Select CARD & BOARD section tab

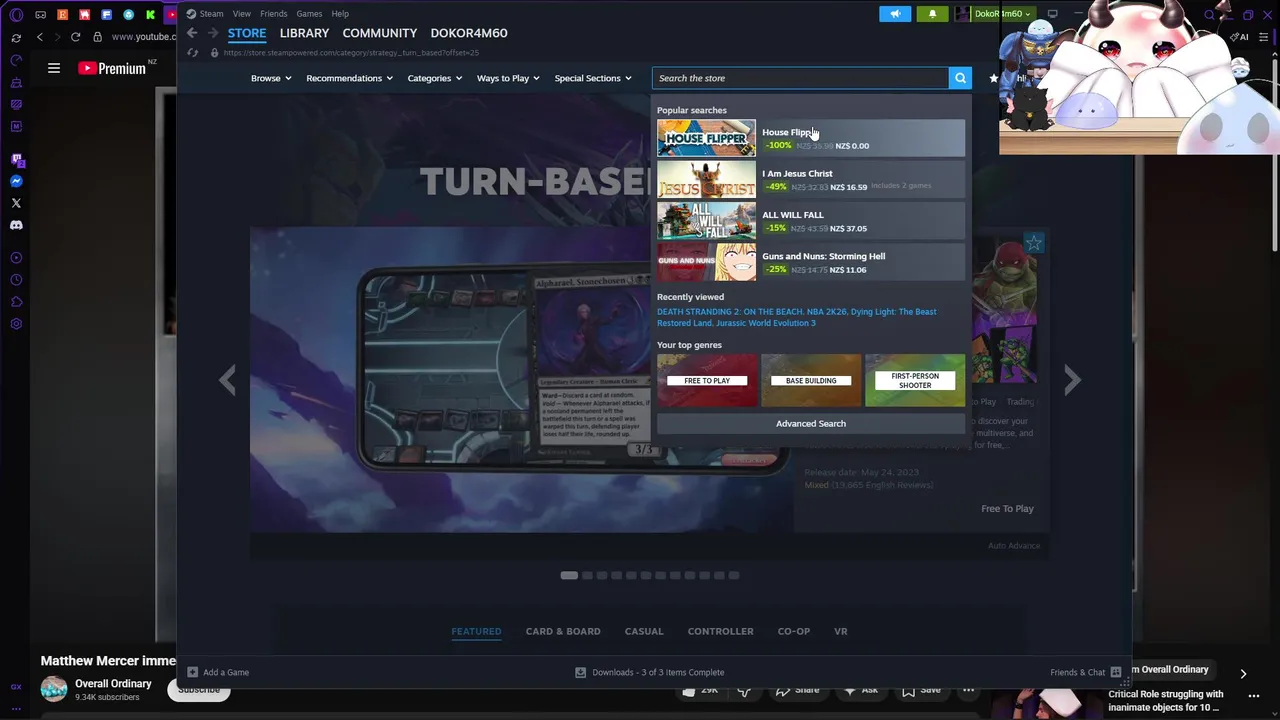coord(563,631)
